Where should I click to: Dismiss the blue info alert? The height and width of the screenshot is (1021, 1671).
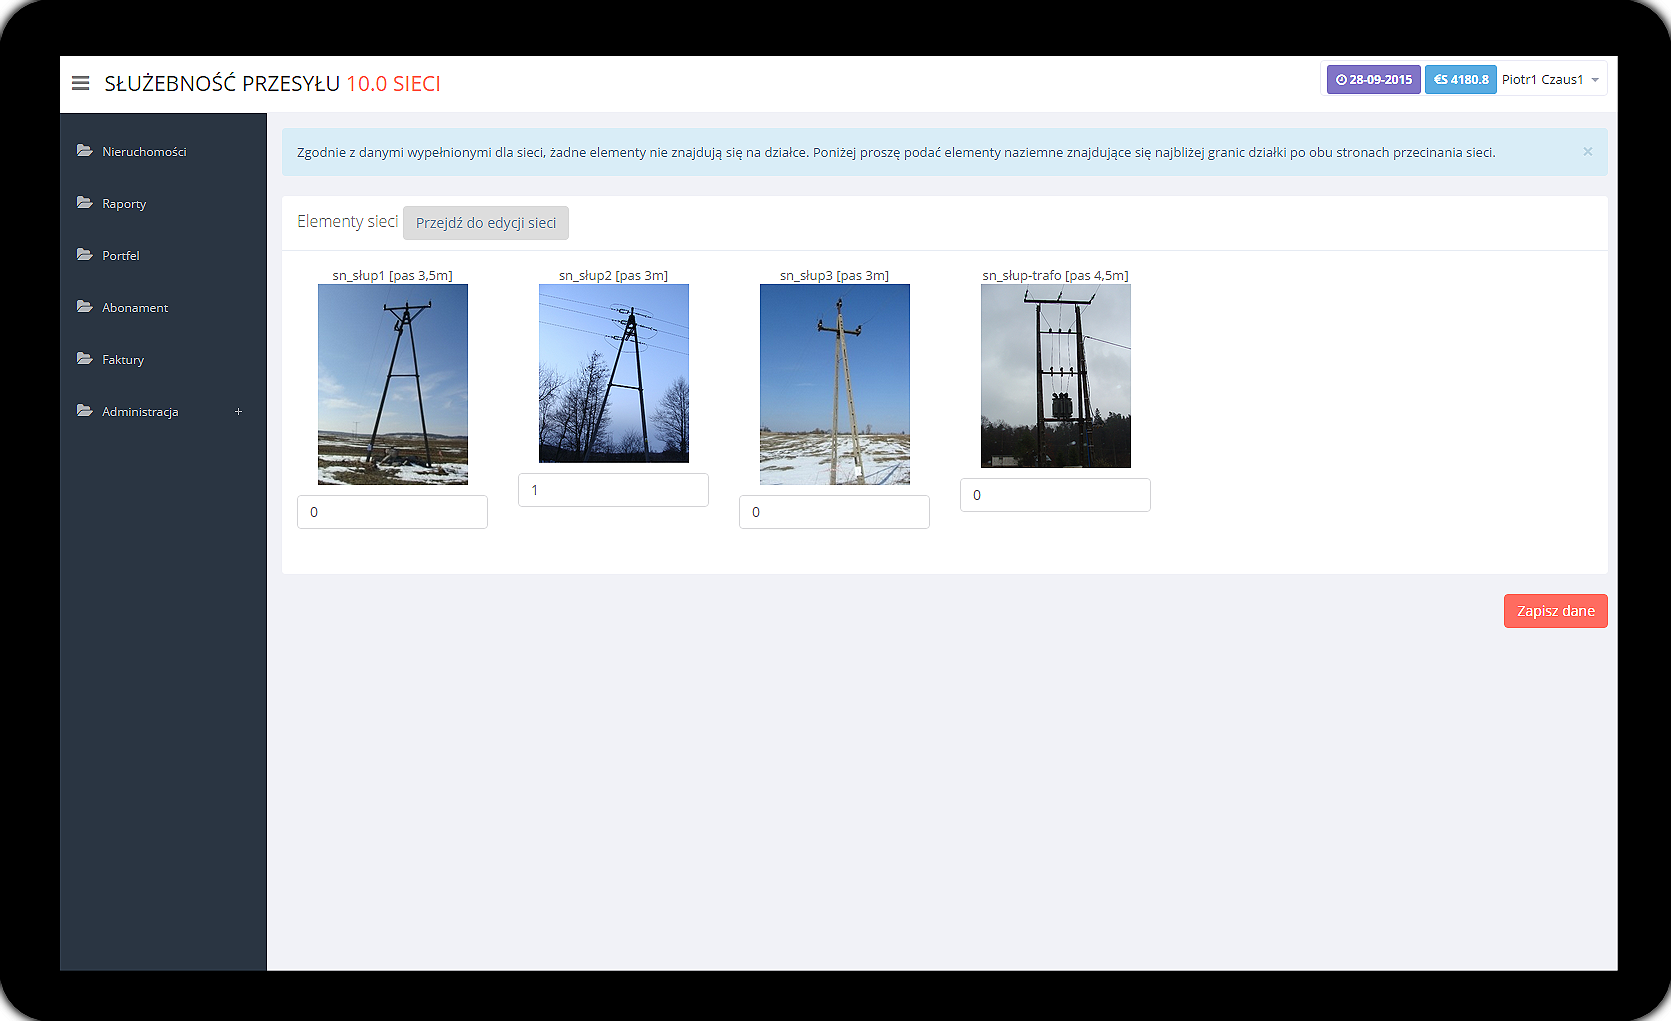1587,152
